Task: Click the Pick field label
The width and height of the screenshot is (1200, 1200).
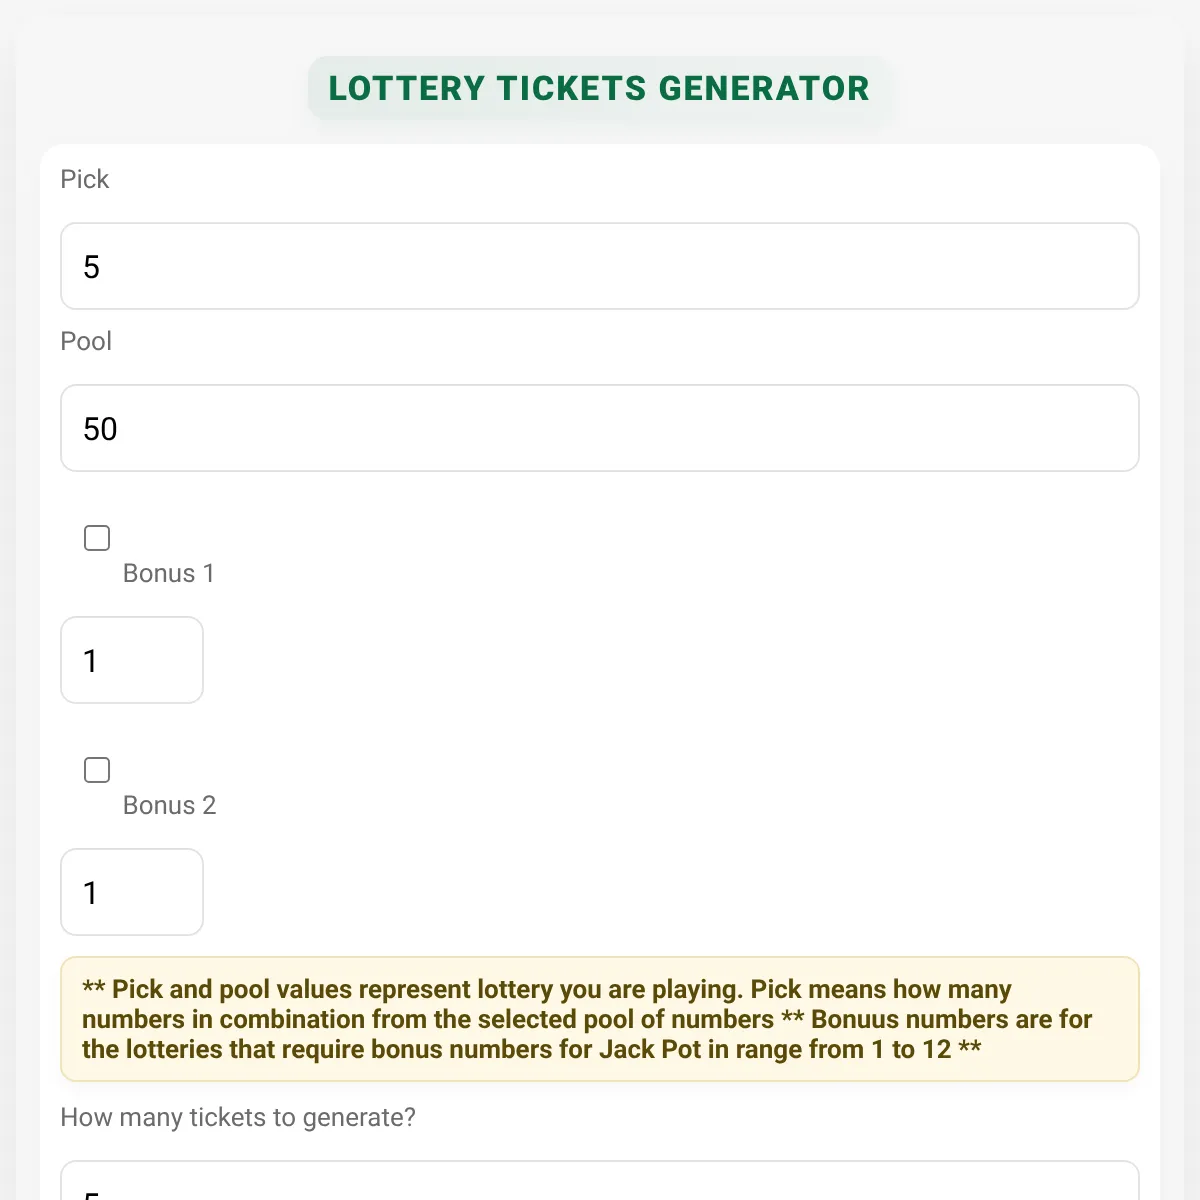Action: pyautogui.click(x=85, y=179)
